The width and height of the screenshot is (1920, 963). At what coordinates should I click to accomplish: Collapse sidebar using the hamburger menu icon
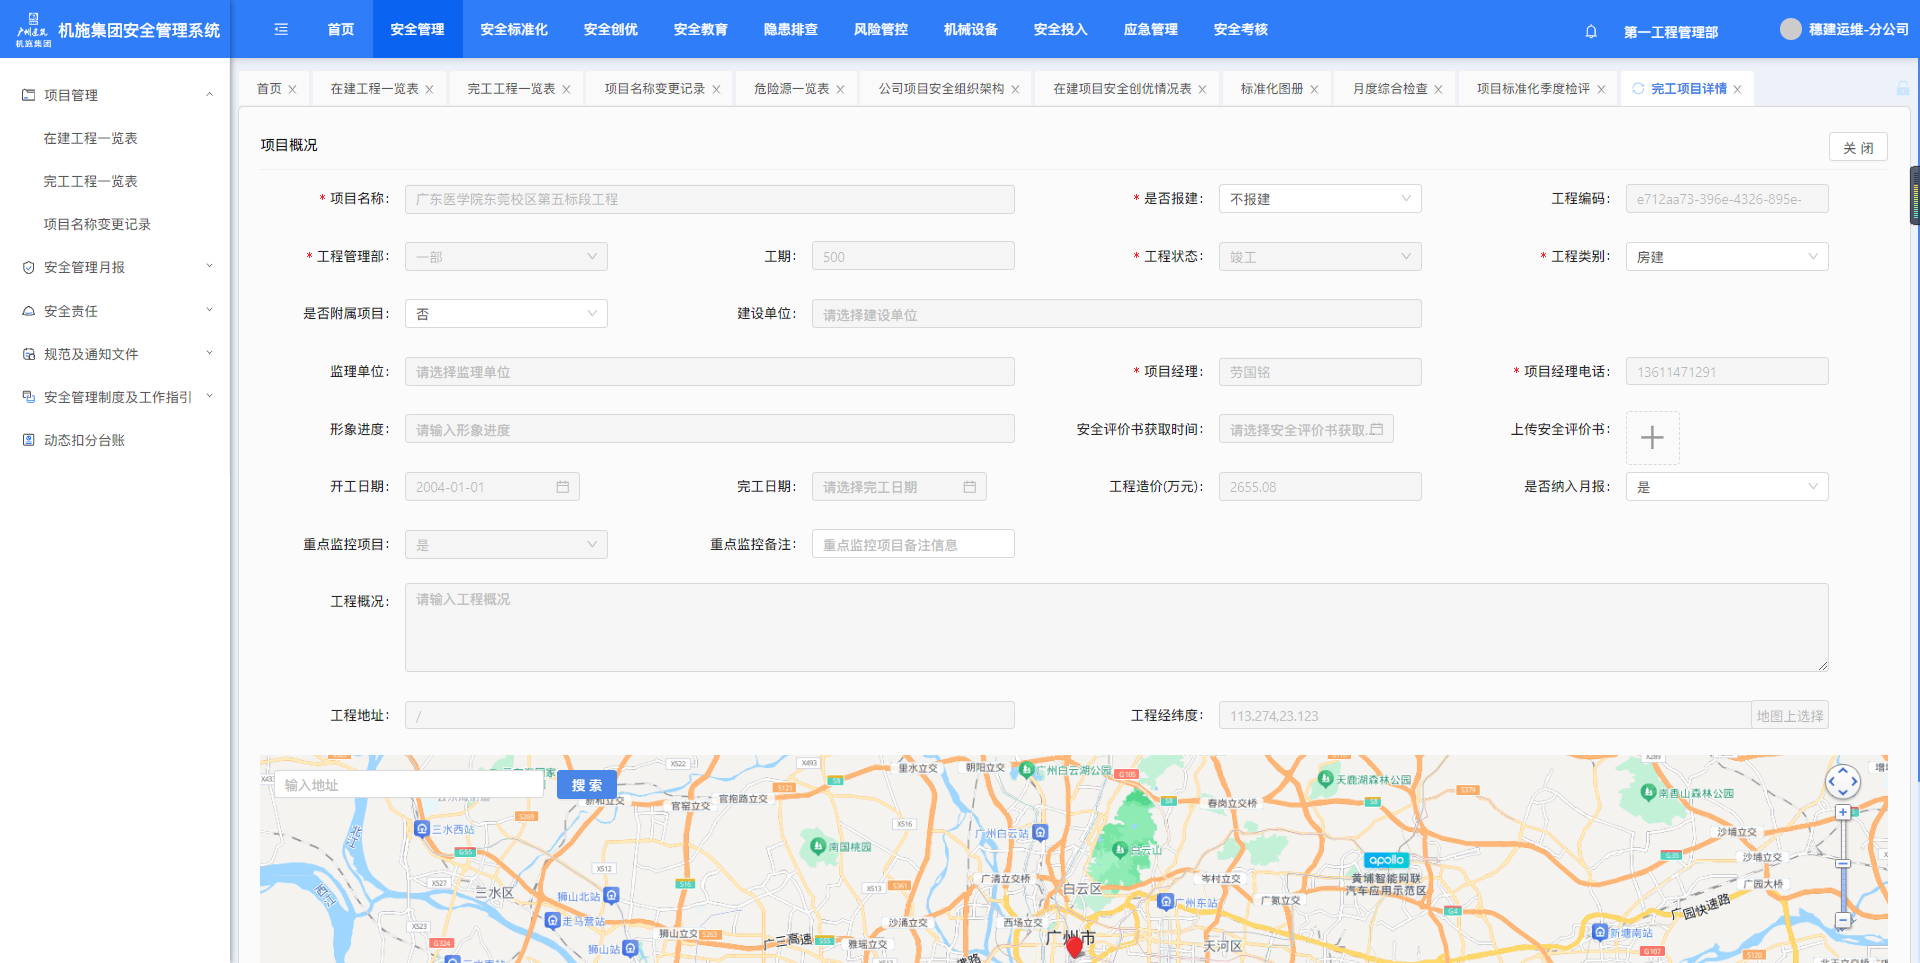pyautogui.click(x=281, y=29)
